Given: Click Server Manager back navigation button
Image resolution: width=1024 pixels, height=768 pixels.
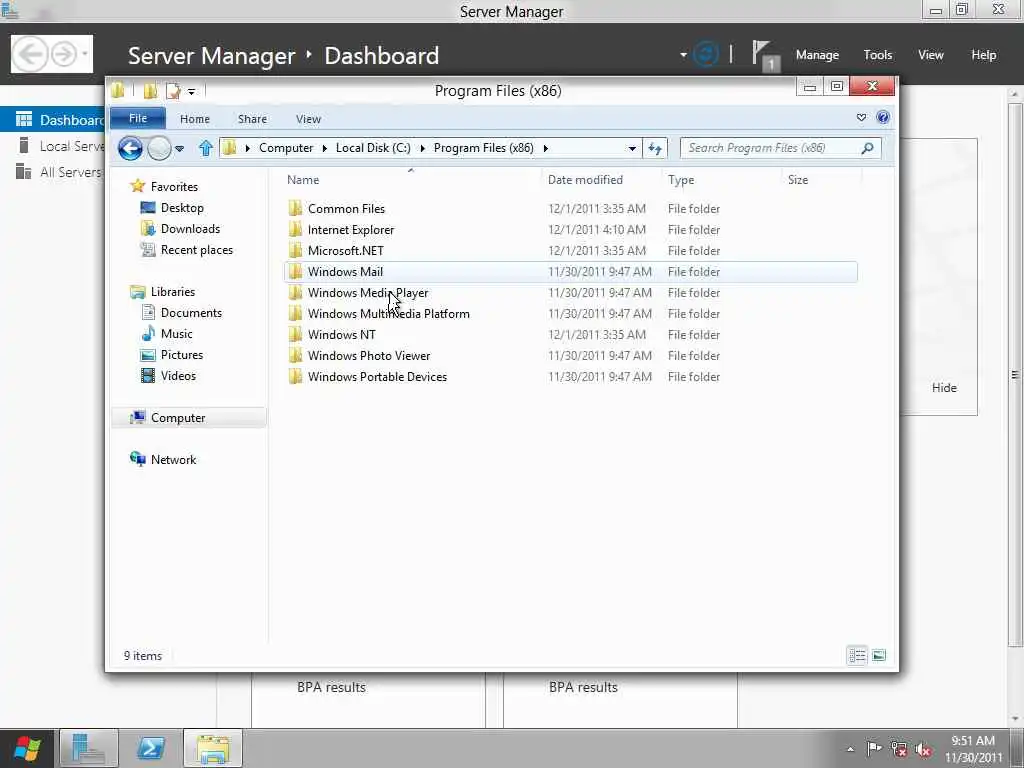Looking at the screenshot, I should 29,54.
